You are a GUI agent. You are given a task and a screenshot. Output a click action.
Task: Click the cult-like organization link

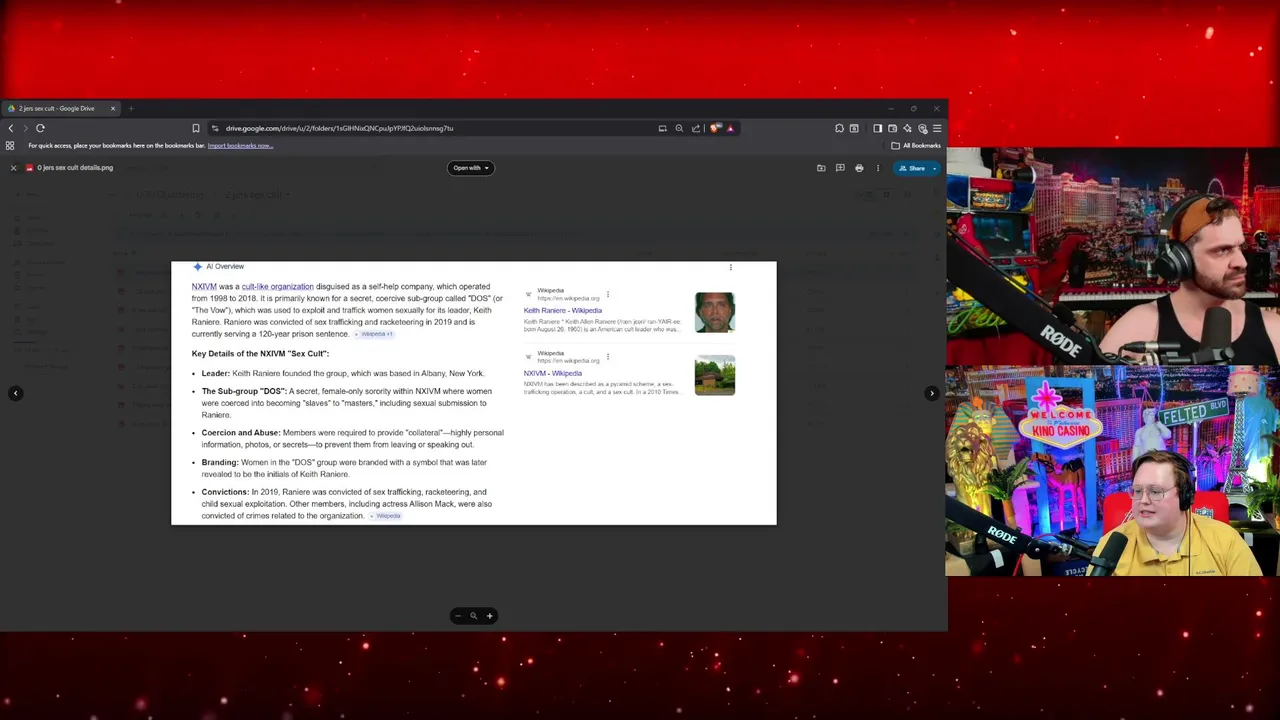[x=277, y=287]
